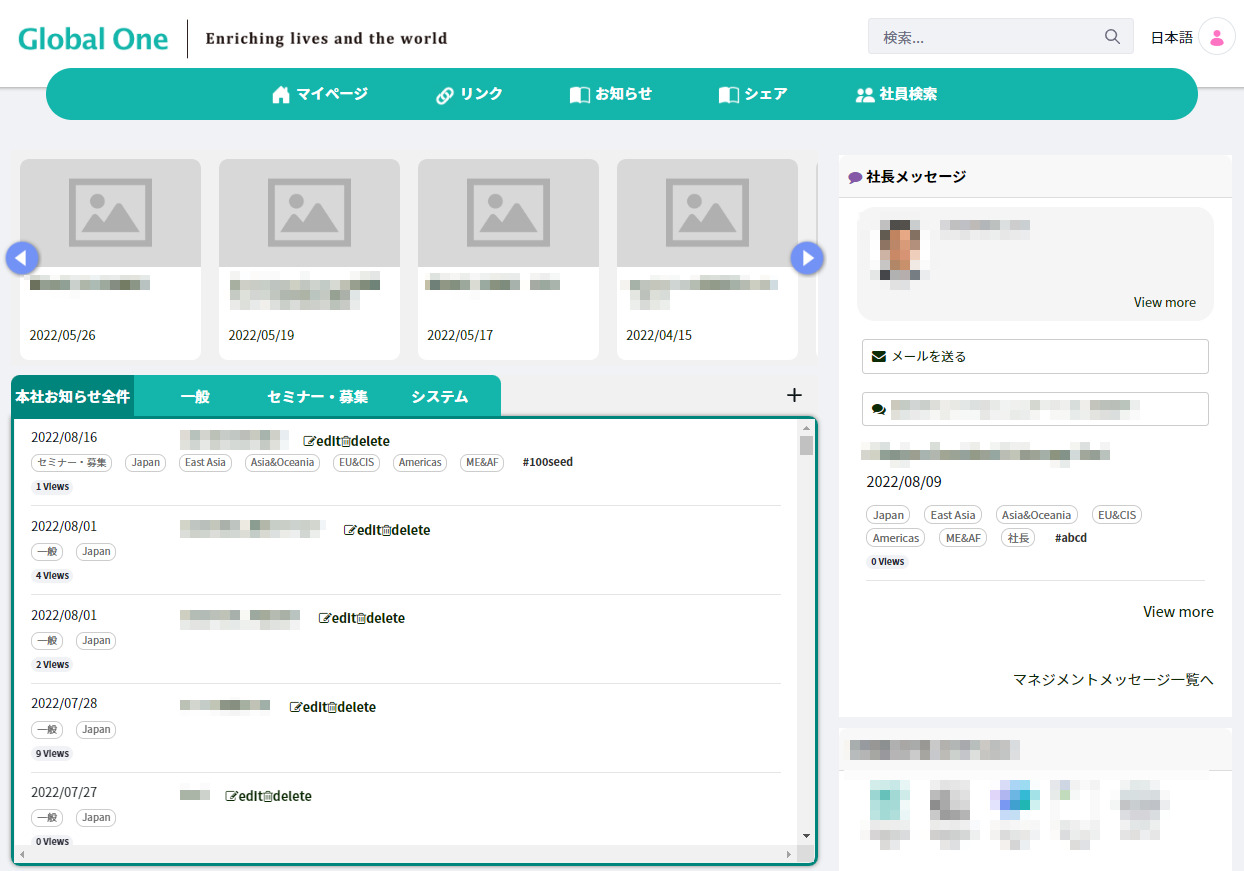Click the scroll-down arrow of announcements list
Screen dimensions: 1244x871
[806, 836]
